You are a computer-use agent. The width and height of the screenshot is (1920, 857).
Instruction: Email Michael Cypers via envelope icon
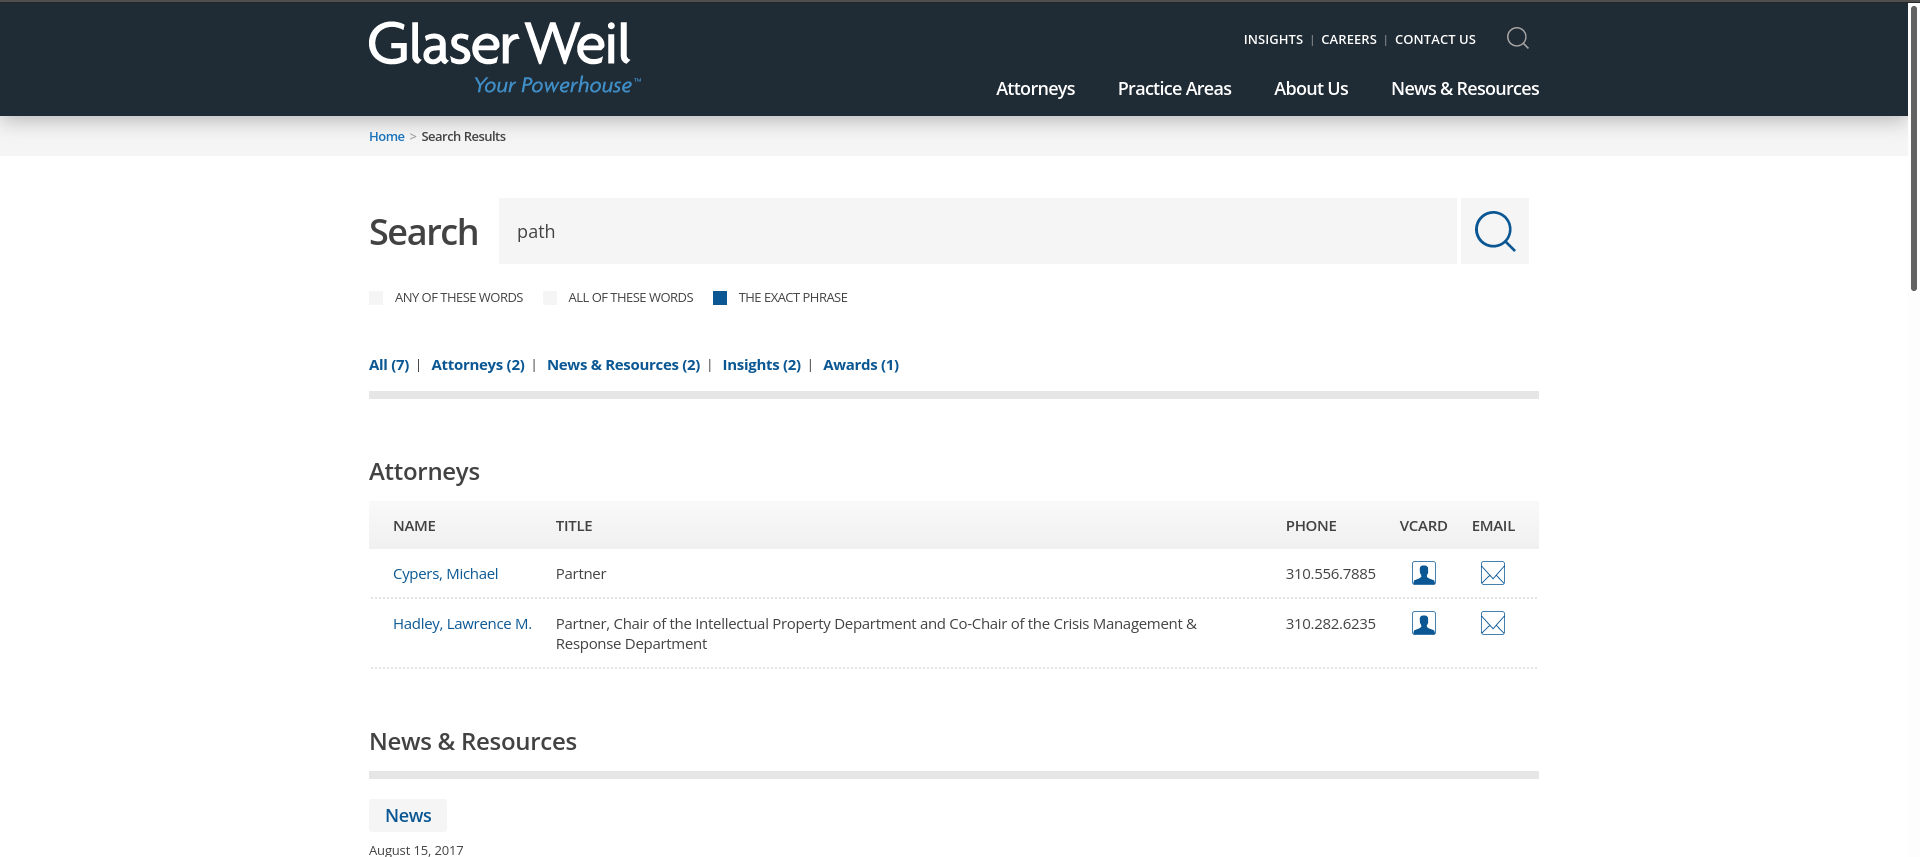(x=1492, y=573)
